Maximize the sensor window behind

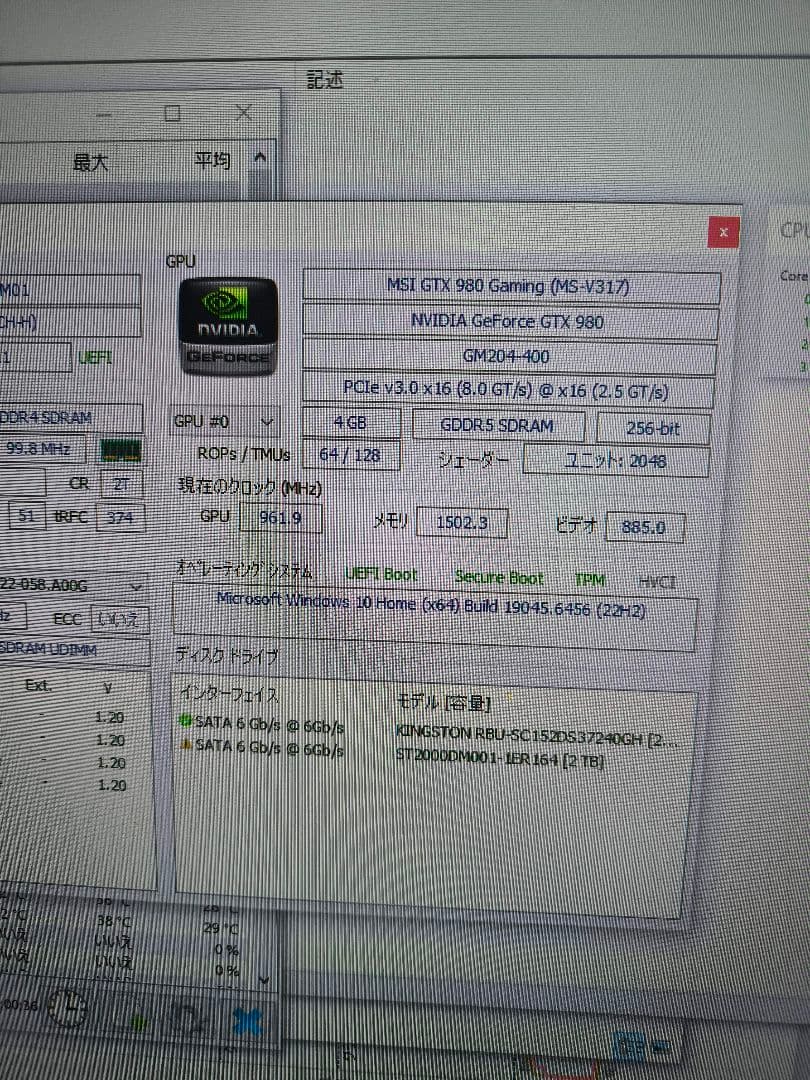pyautogui.click(x=173, y=114)
